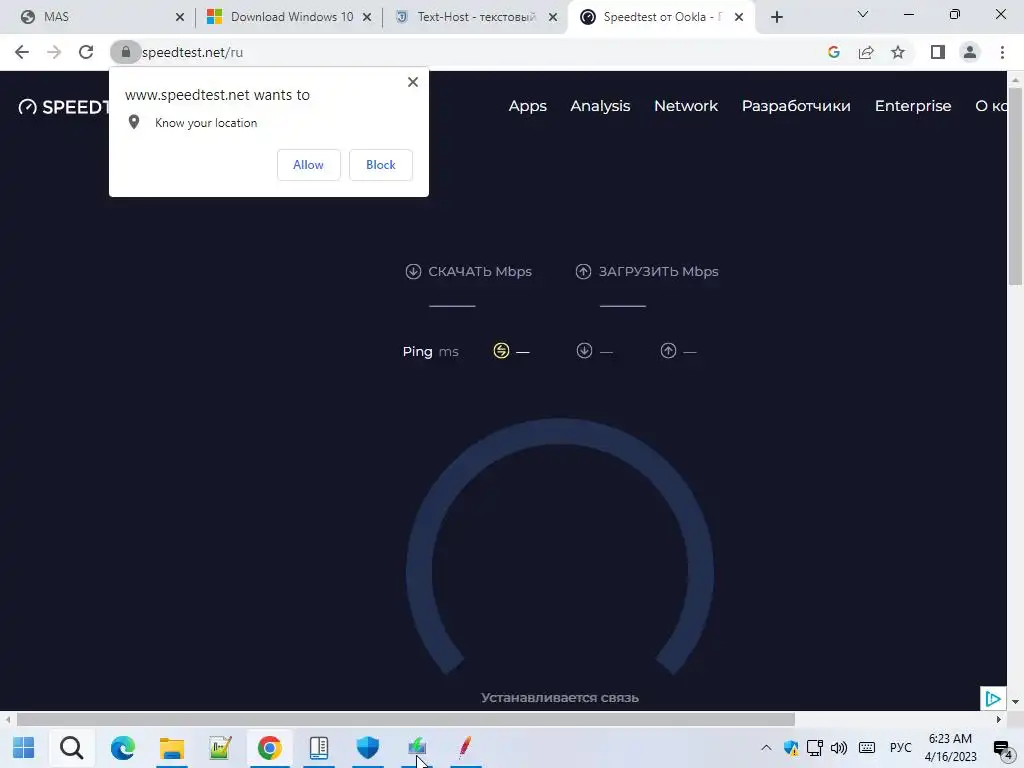The width and height of the screenshot is (1024, 768).
Task: Bookmark this tab with the star
Action: 898,52
